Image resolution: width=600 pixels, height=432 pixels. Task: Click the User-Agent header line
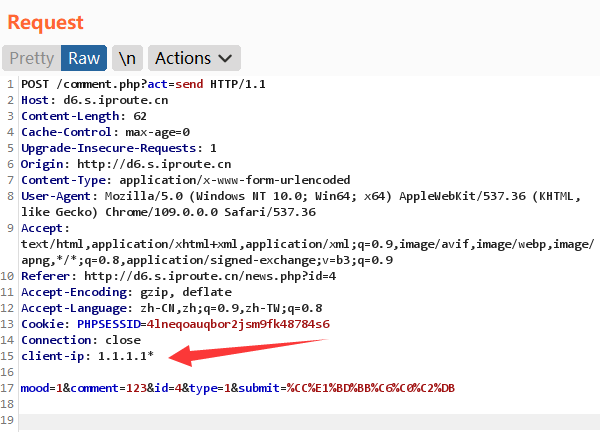point(300,196)
